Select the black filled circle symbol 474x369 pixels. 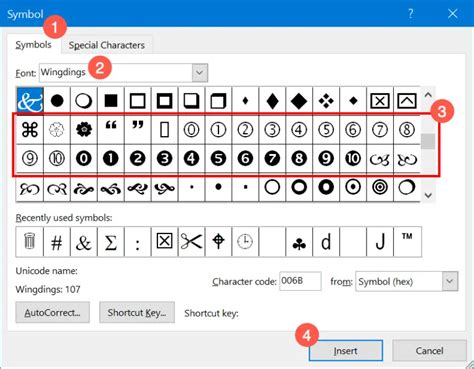(57, 100)
